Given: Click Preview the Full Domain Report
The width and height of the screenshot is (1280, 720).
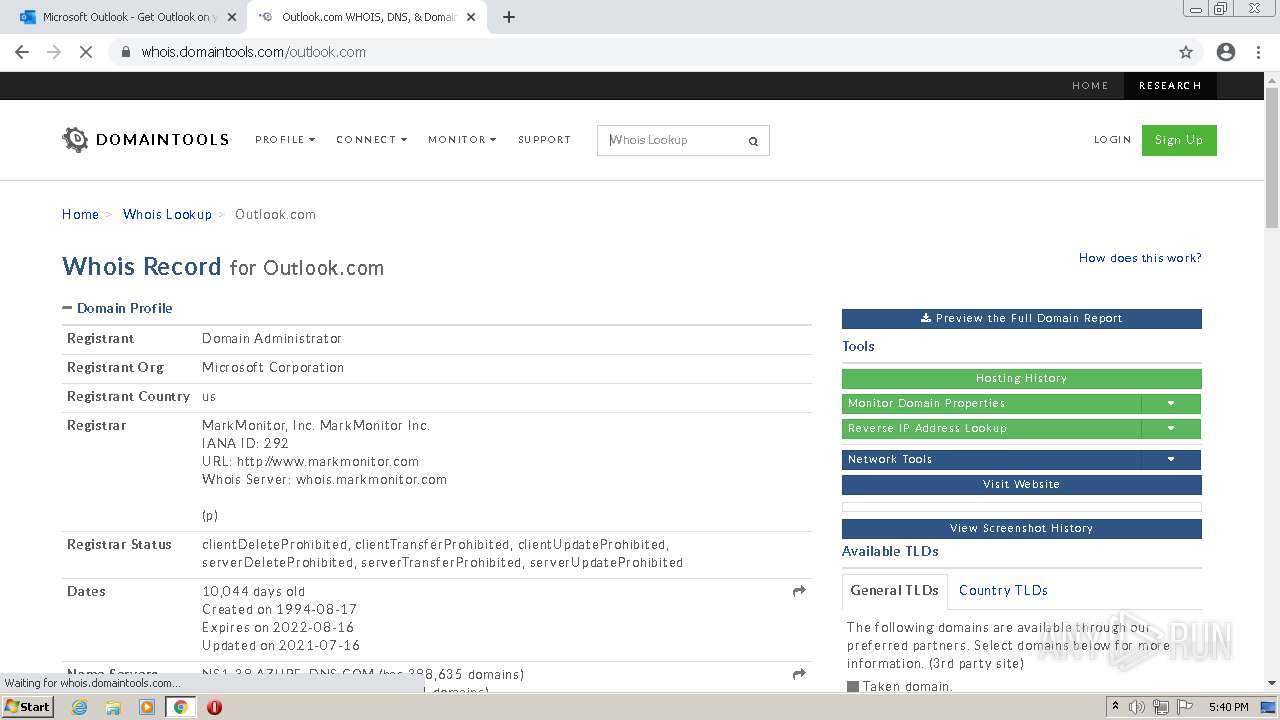Looking at the screenshot, I should point(1021,318).
